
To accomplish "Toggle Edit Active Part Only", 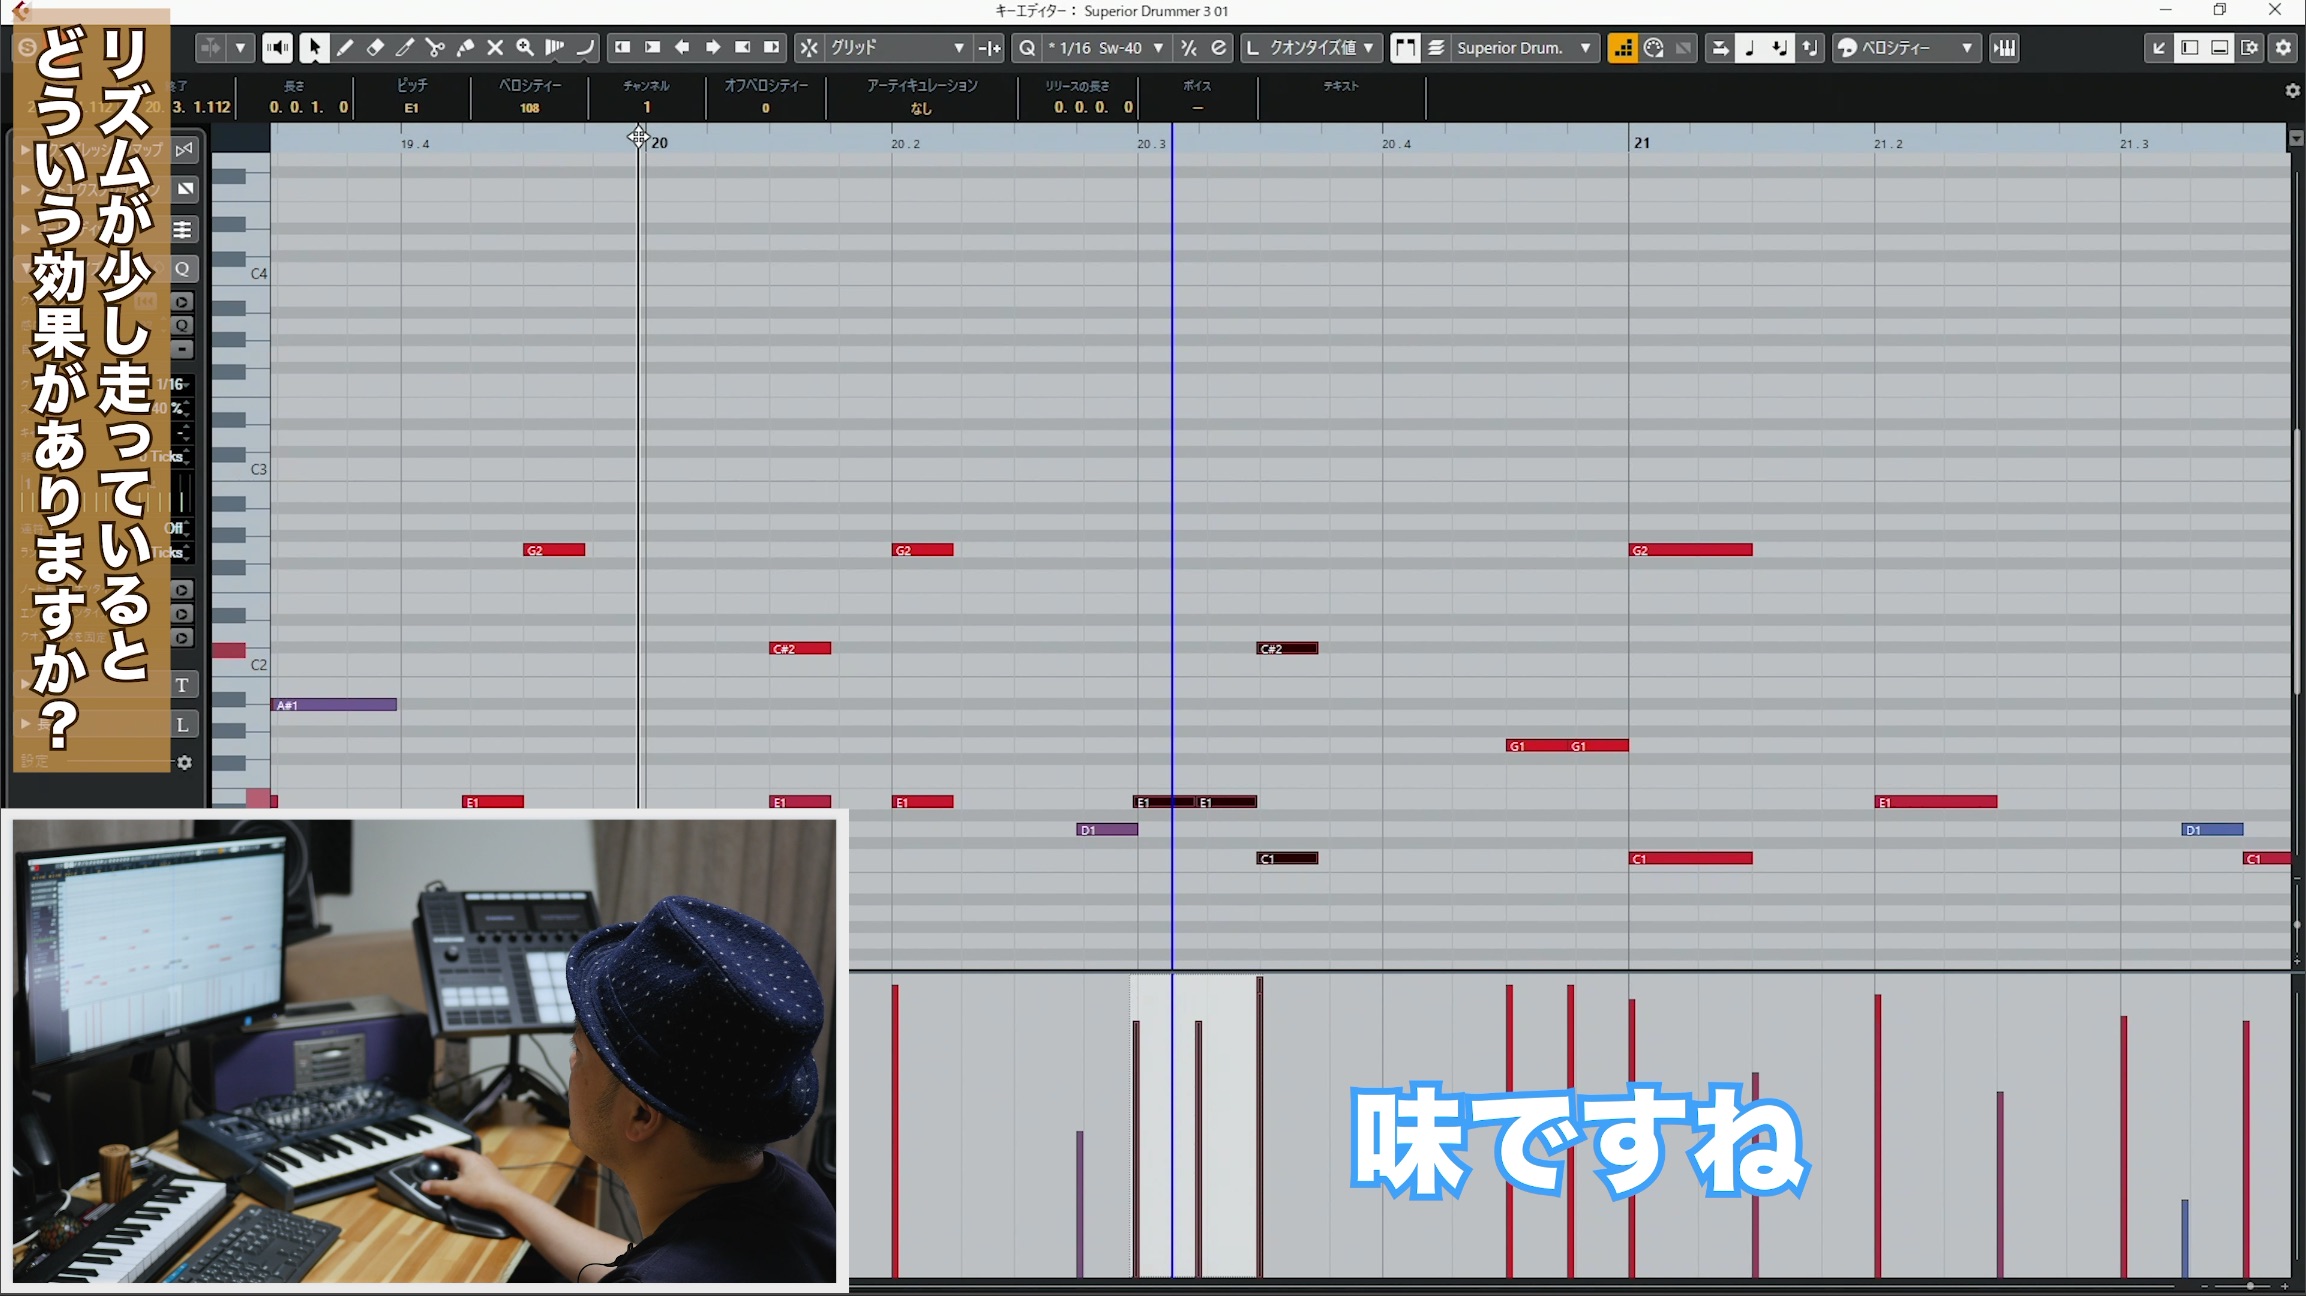I will click(1436, 47).
